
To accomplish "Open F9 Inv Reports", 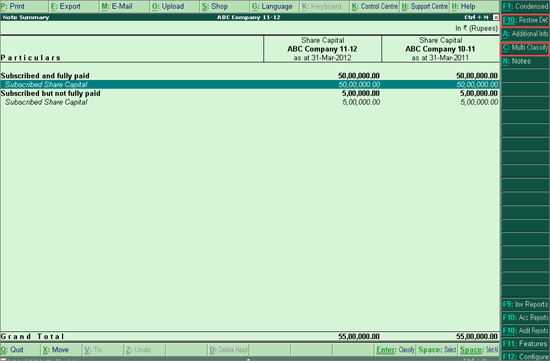I will point(525,305).
